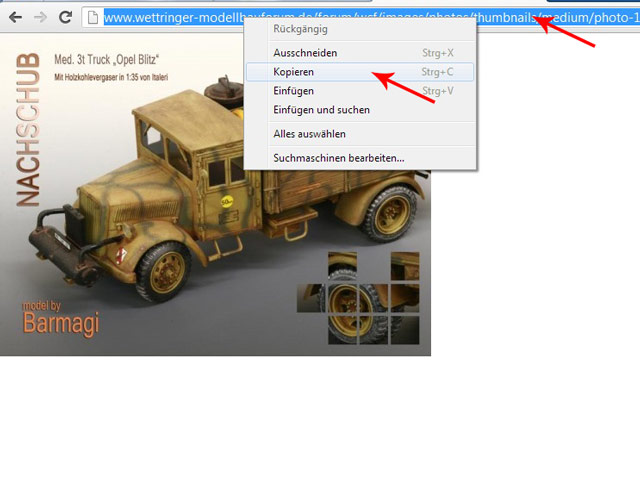Choose Einfügen und suchen entry
This screenshot has height=480, width=640.
360,110
